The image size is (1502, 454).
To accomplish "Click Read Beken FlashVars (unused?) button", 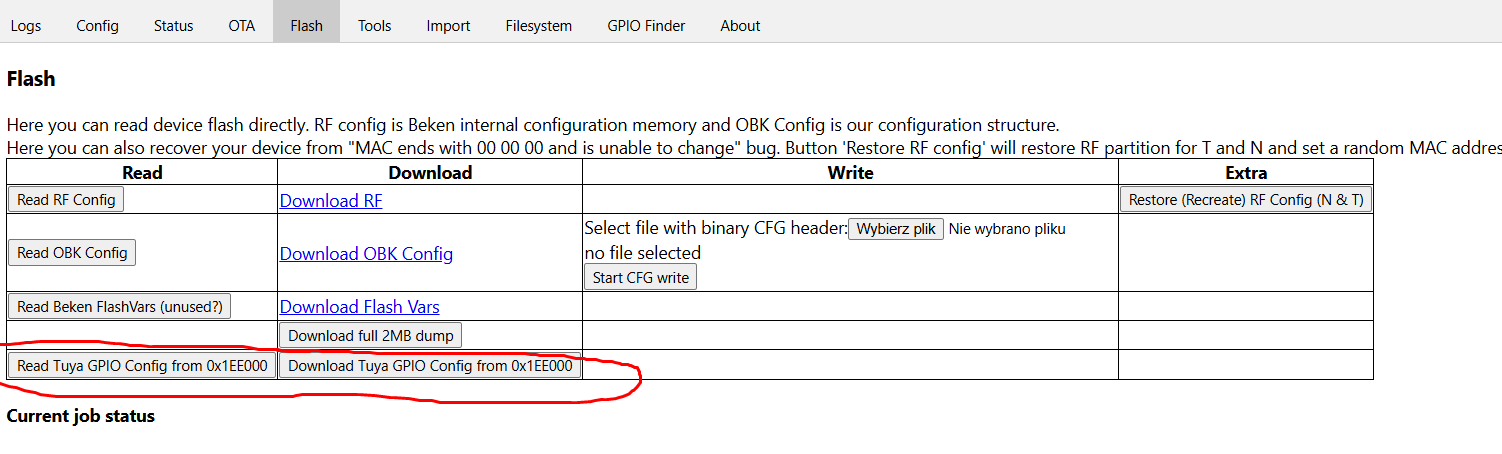I will coord(119,306).
